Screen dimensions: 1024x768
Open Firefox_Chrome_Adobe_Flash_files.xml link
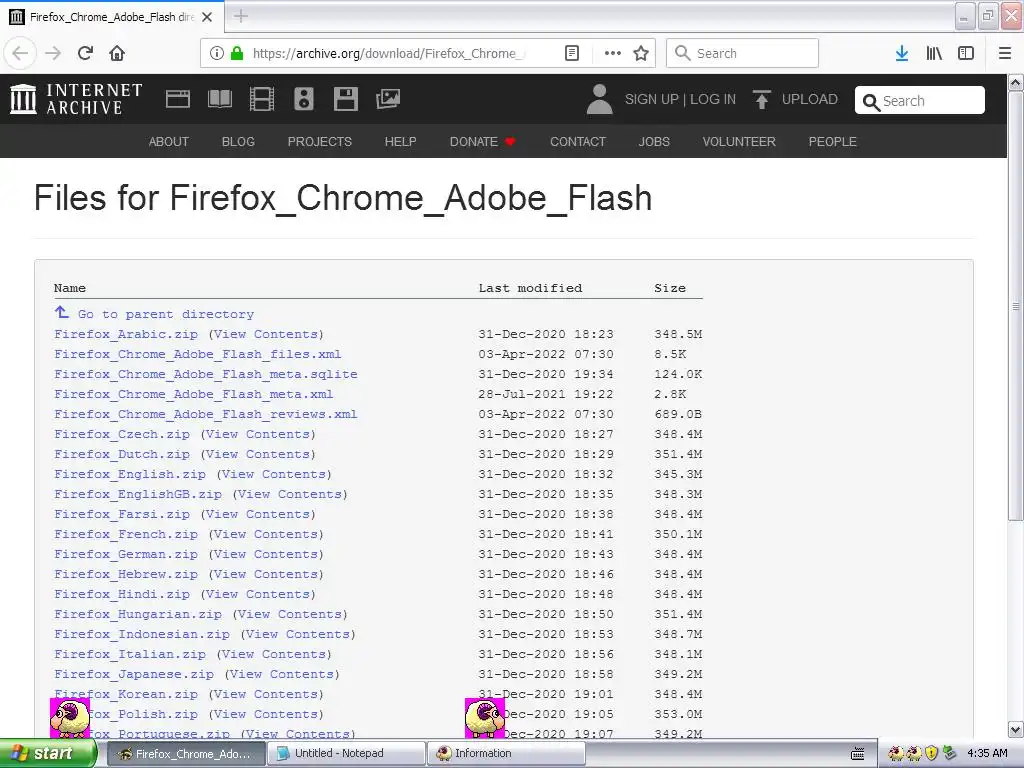(x=198, y=354)
